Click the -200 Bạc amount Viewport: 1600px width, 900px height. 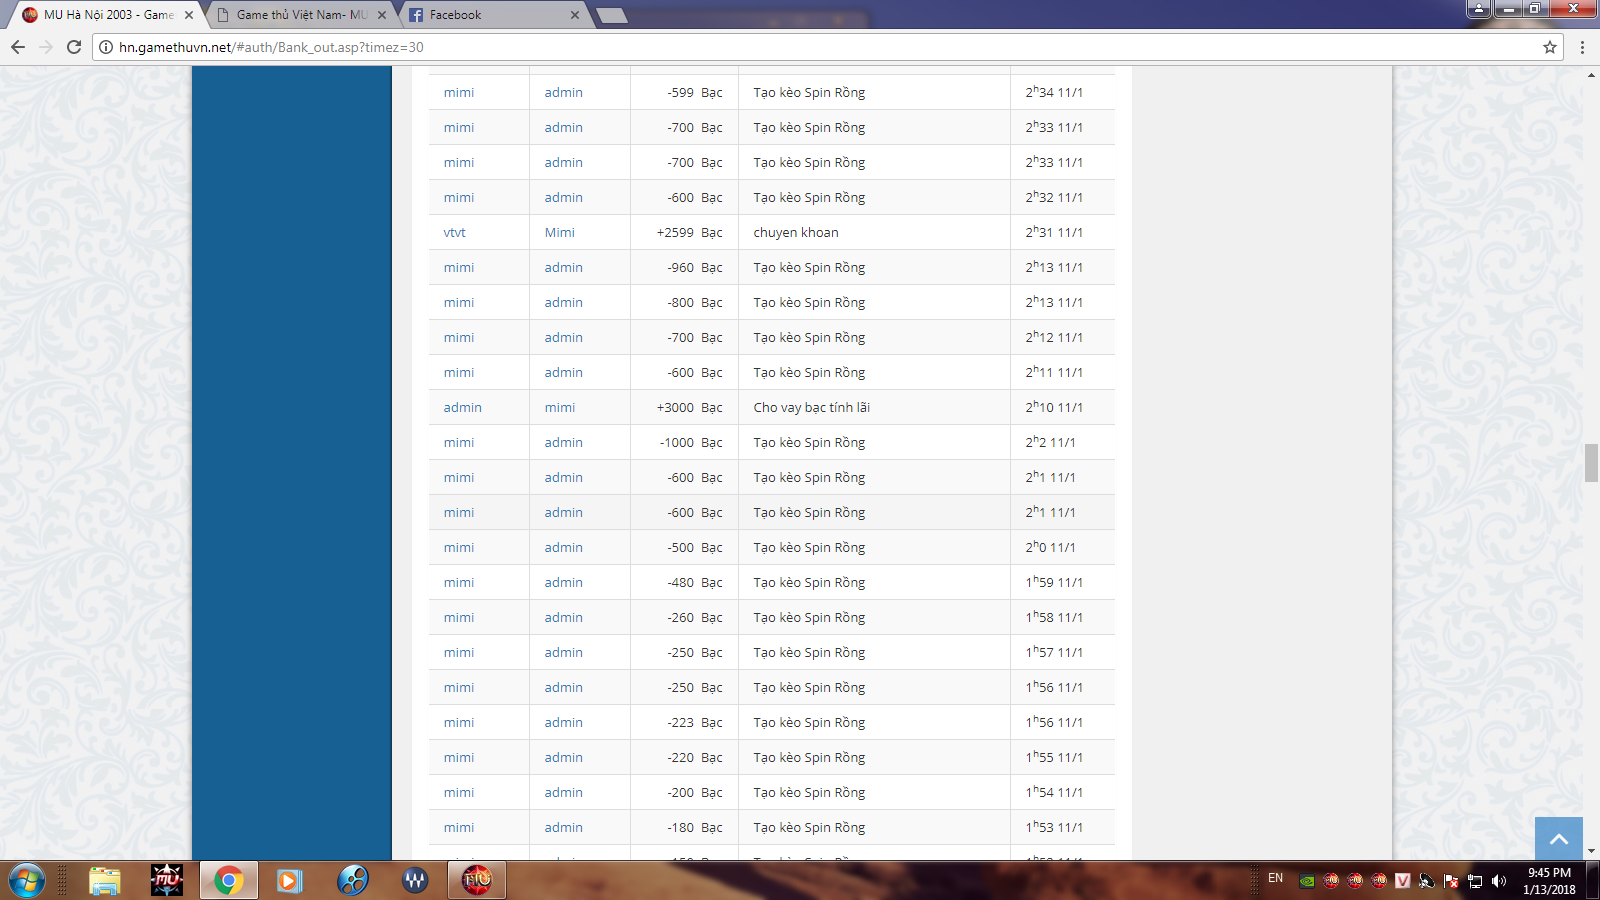[695, 792]
